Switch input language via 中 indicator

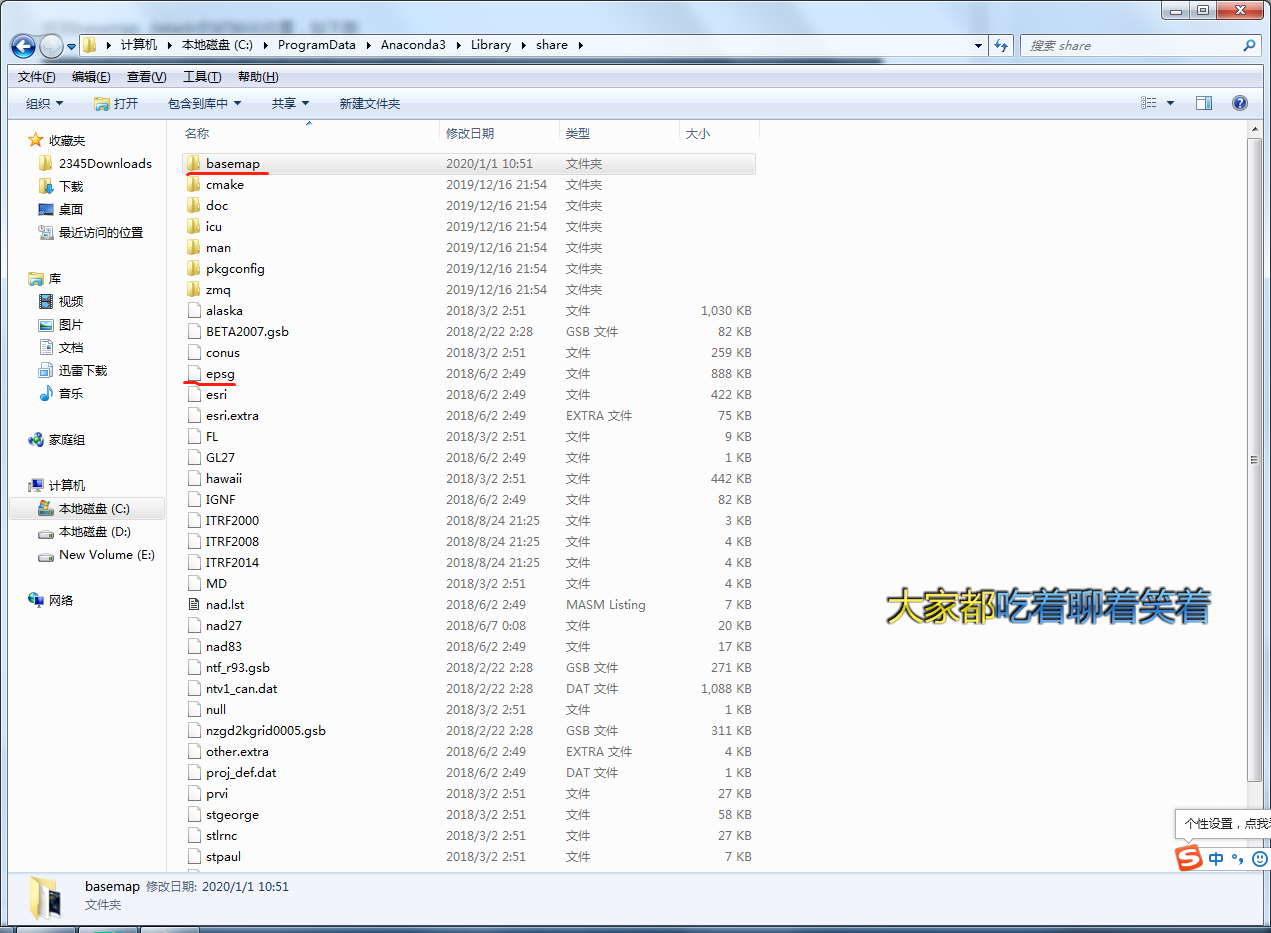tap(1214, 858)
